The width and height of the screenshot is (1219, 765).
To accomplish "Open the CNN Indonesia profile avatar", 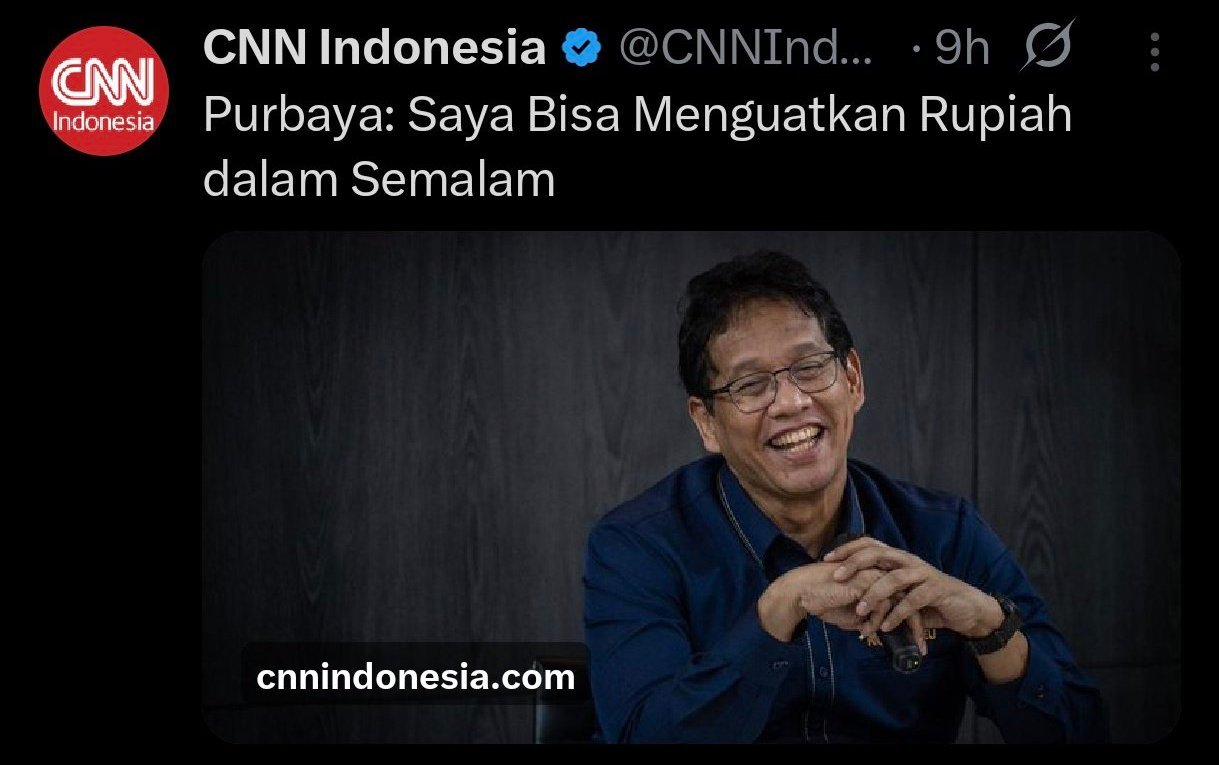I will (104, 91).
